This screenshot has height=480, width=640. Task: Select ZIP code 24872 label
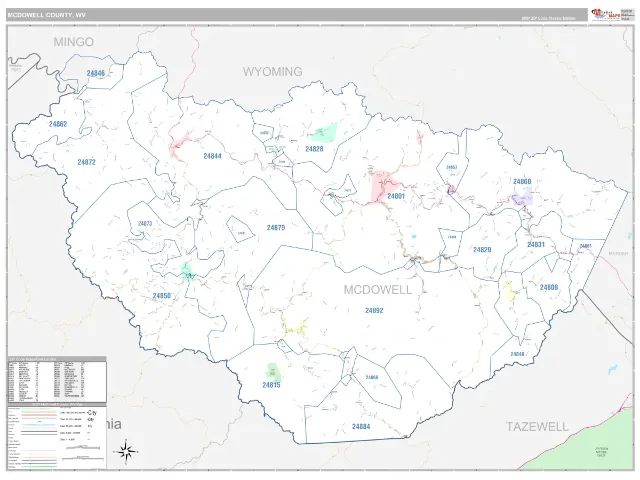click(x=87, y=162)
